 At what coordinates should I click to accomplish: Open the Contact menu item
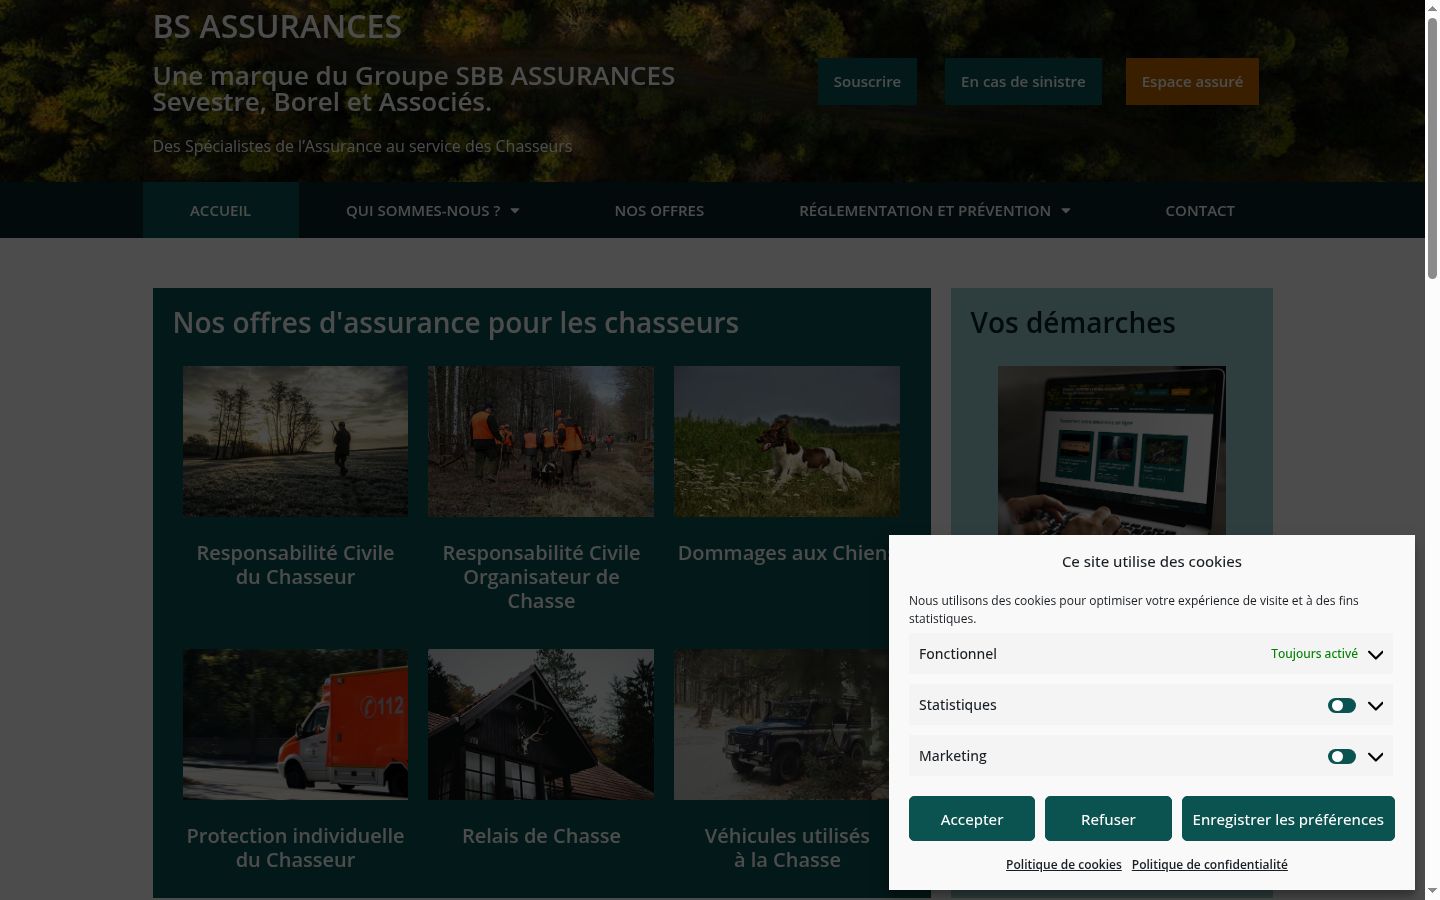1200,210
